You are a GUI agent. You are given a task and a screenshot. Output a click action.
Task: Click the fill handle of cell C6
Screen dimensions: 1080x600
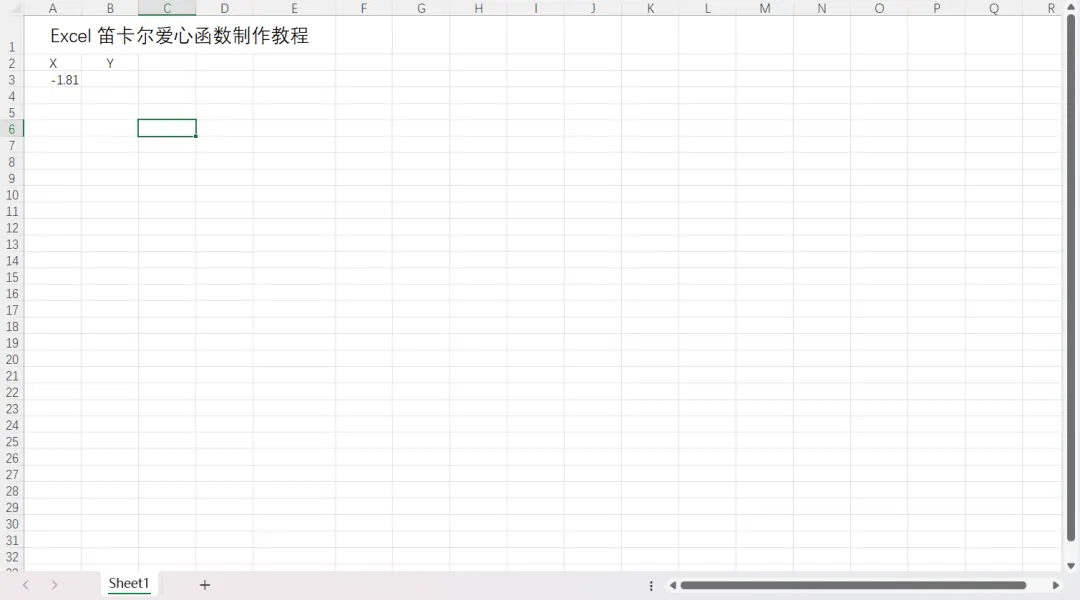point(196,136)
